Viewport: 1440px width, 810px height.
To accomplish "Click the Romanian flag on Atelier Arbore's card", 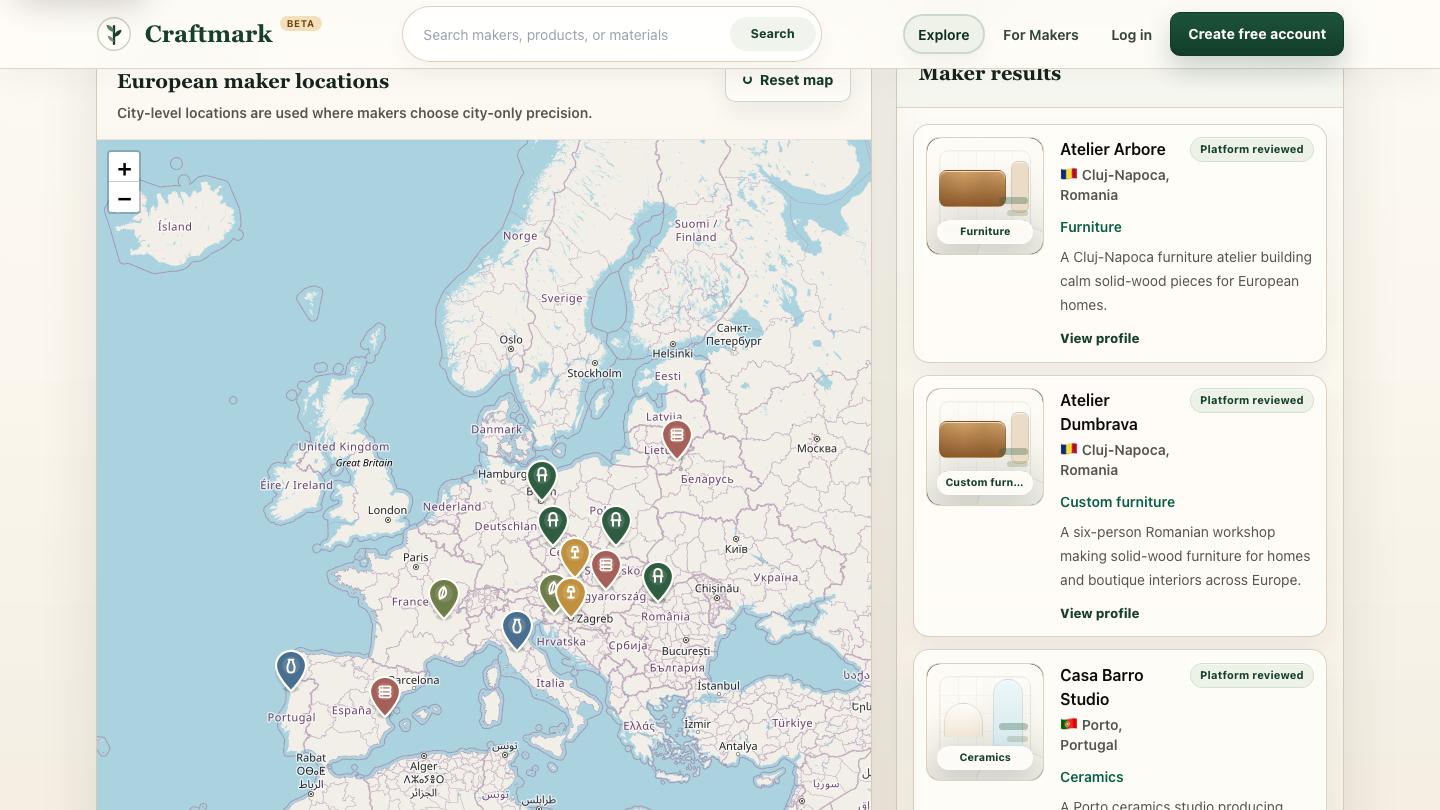I will click(x=1069, y=174).
